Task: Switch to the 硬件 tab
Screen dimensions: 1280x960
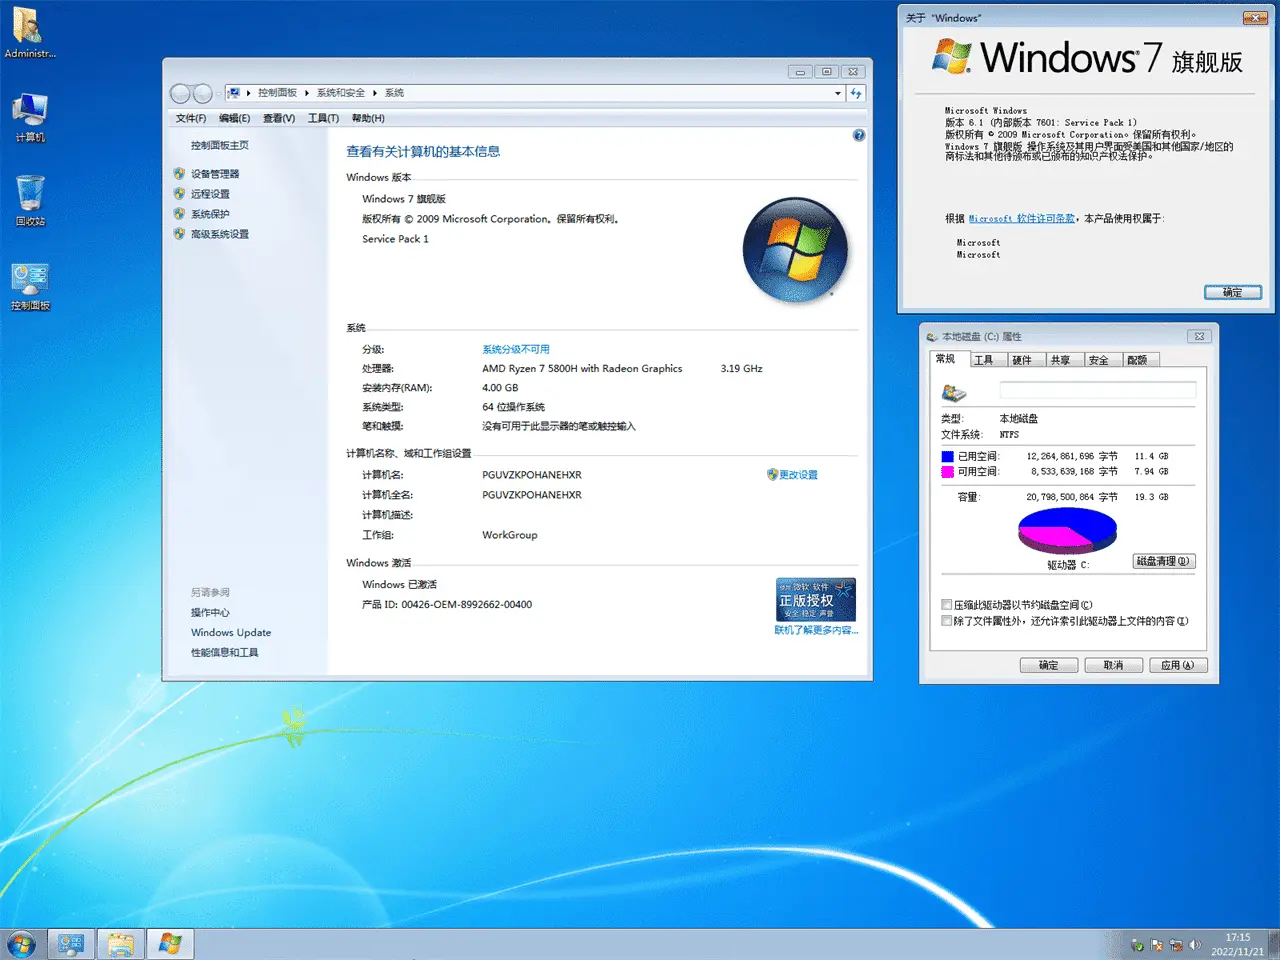Action: (1021, 360)
